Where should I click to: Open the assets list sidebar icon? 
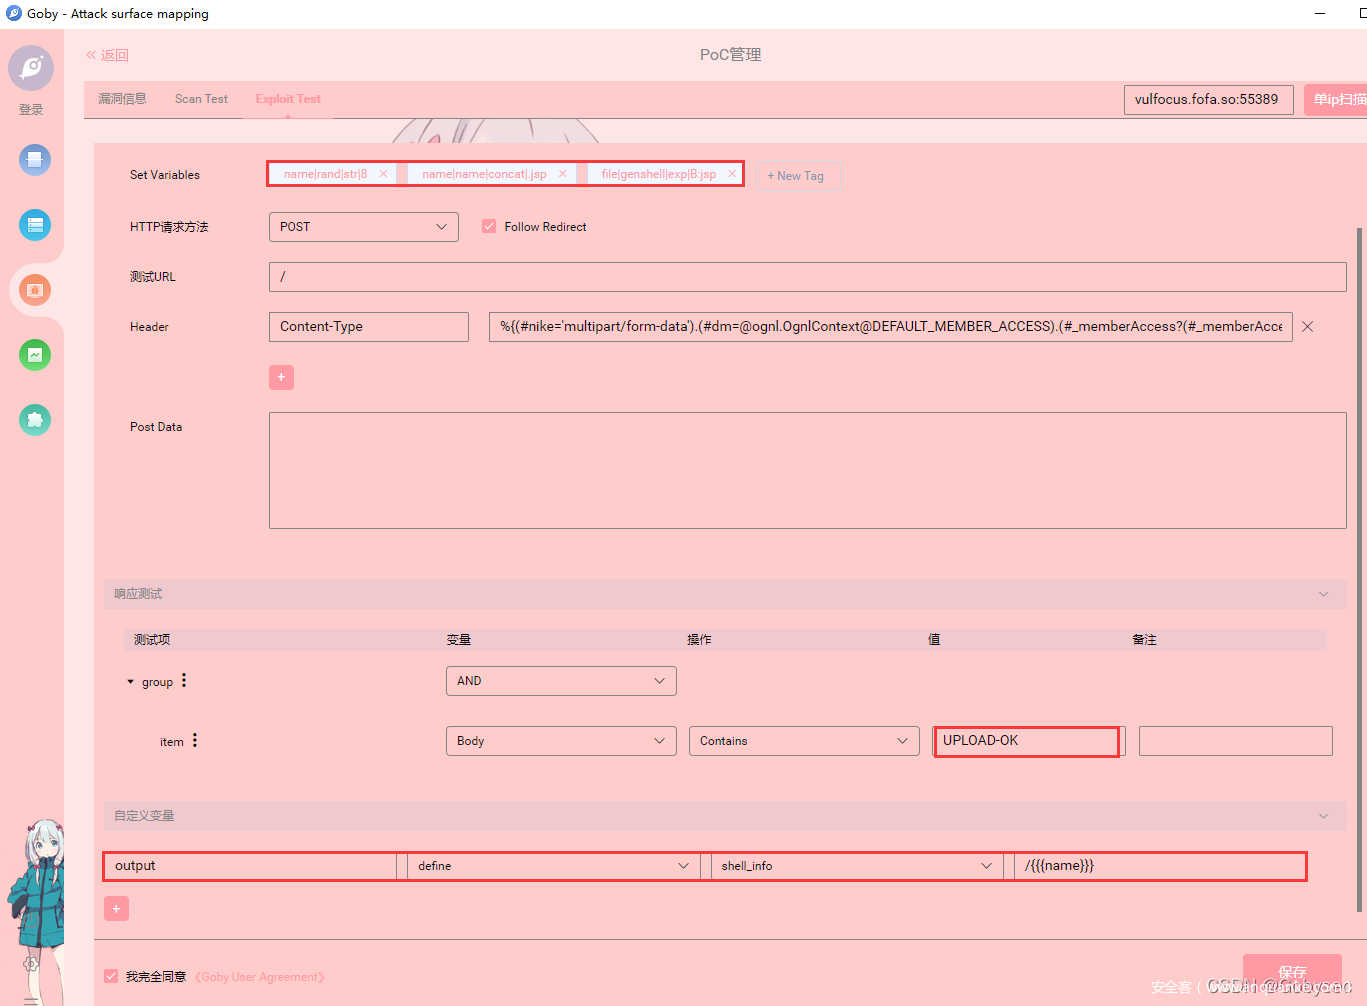35,225
